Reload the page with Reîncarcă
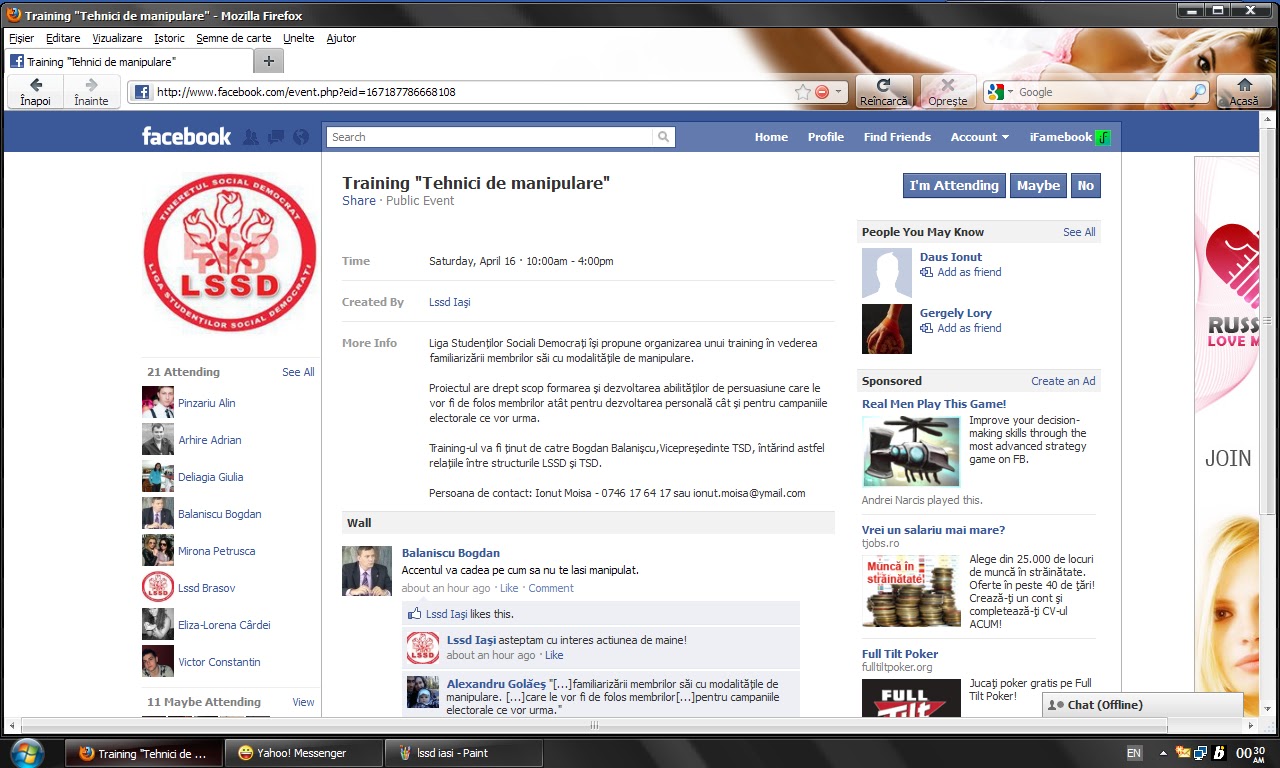1280x768 pixels. 884,91
